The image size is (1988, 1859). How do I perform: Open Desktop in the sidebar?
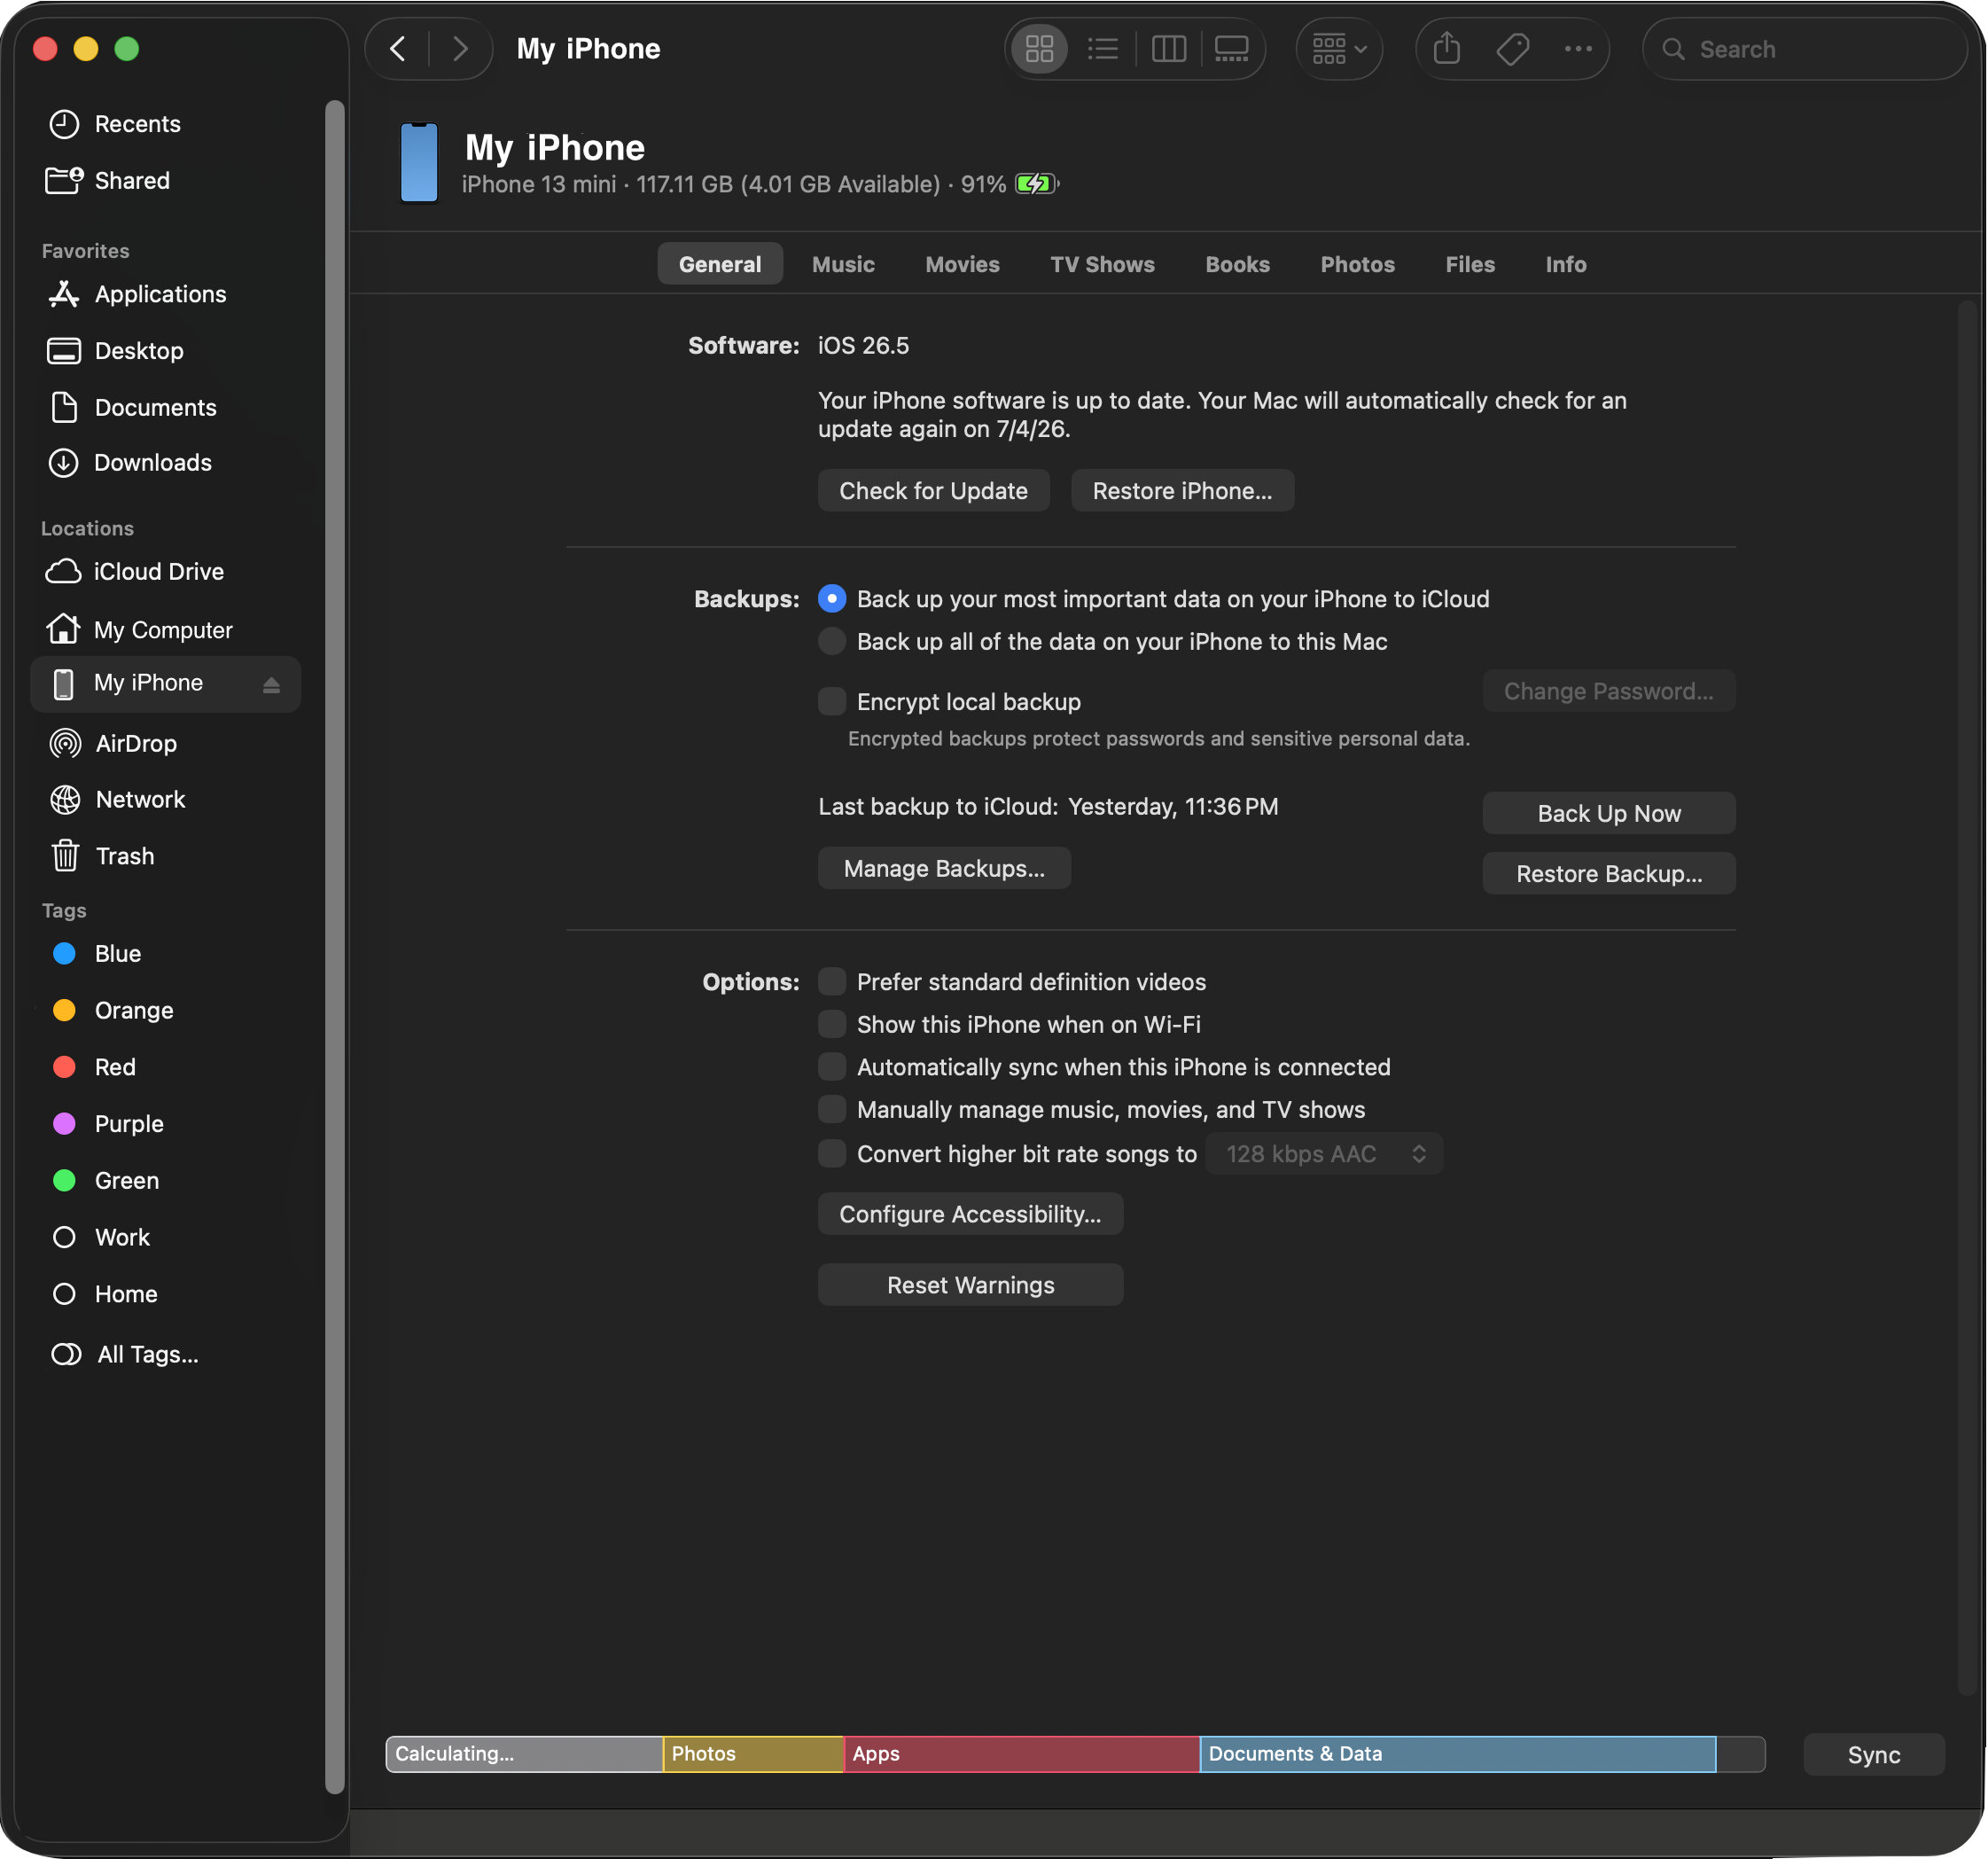(166, 351)
